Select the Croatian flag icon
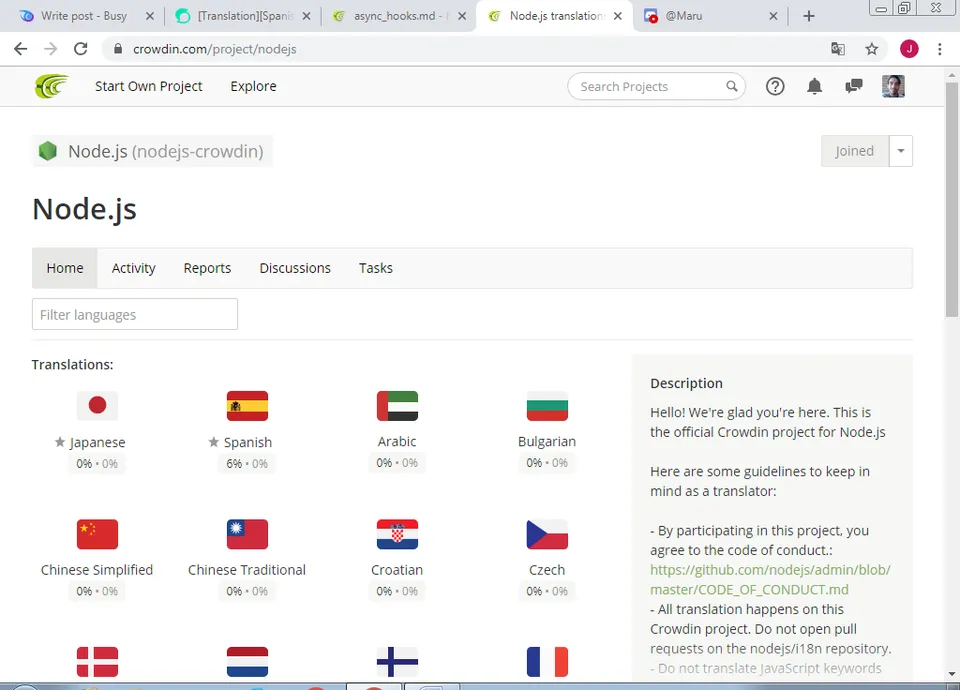The width and height of the screenshot is (960, 690). tap(397, 534)
